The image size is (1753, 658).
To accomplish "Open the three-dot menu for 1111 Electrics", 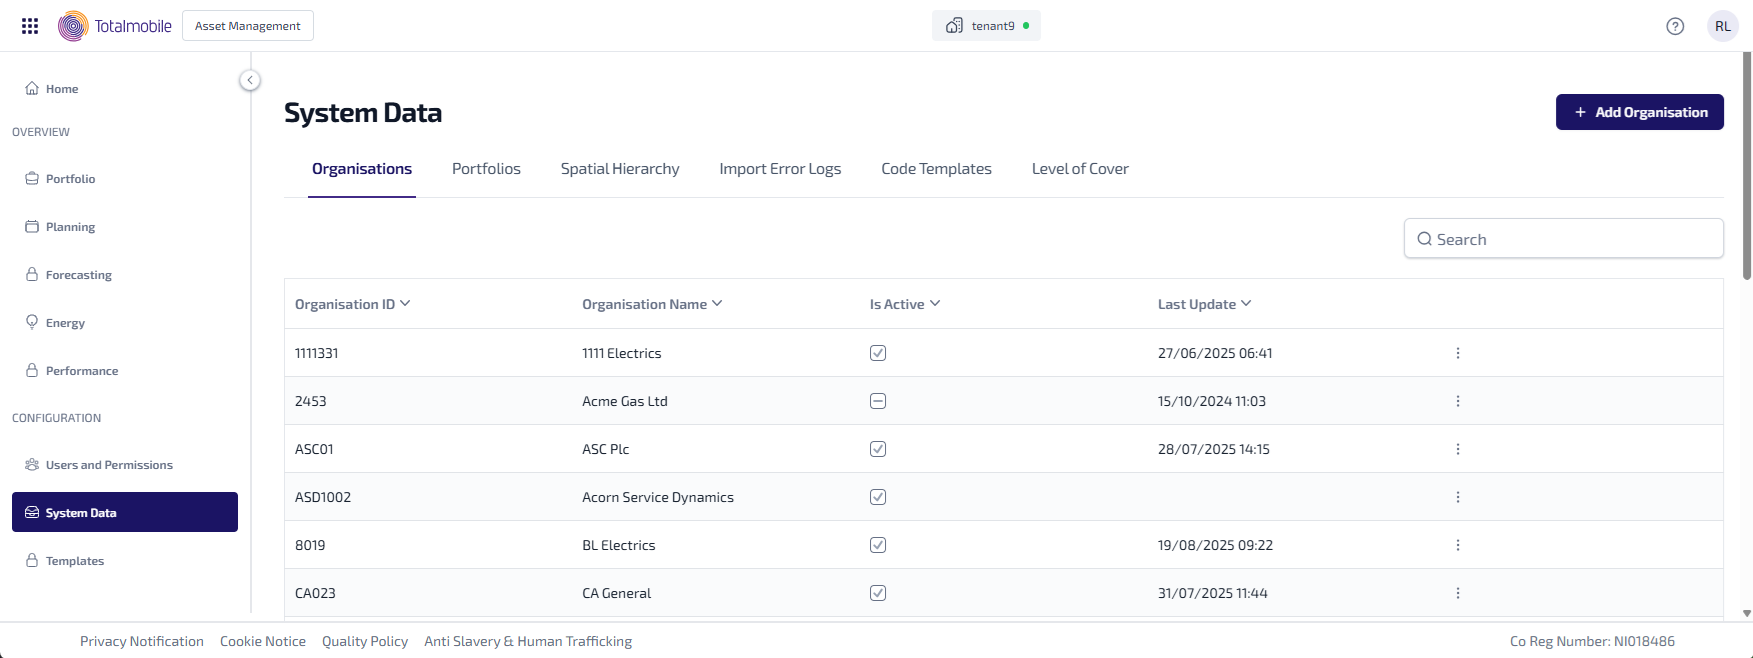I will click(x=1457, y=353).
